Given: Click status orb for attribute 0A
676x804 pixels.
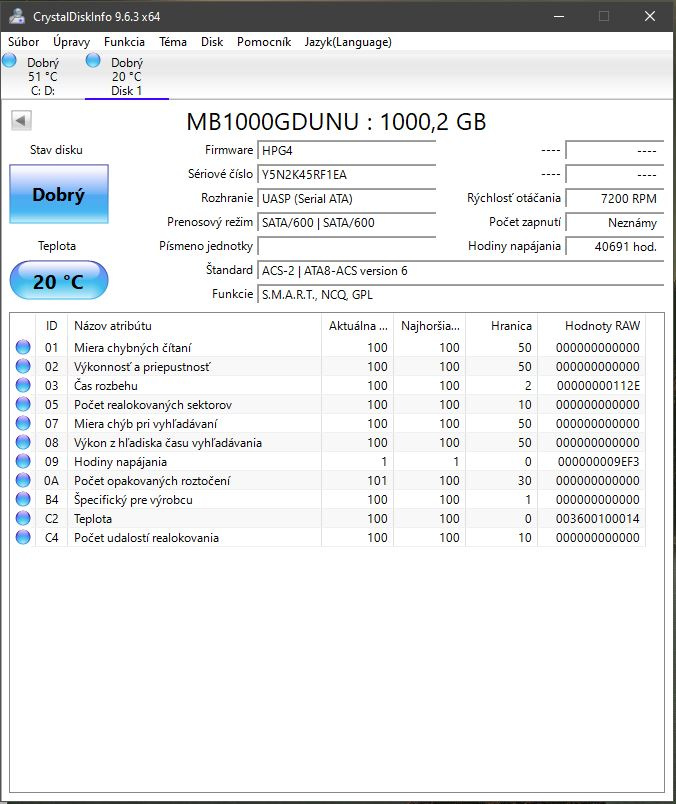Looking at the screenshot, I should tap(23, 480).
